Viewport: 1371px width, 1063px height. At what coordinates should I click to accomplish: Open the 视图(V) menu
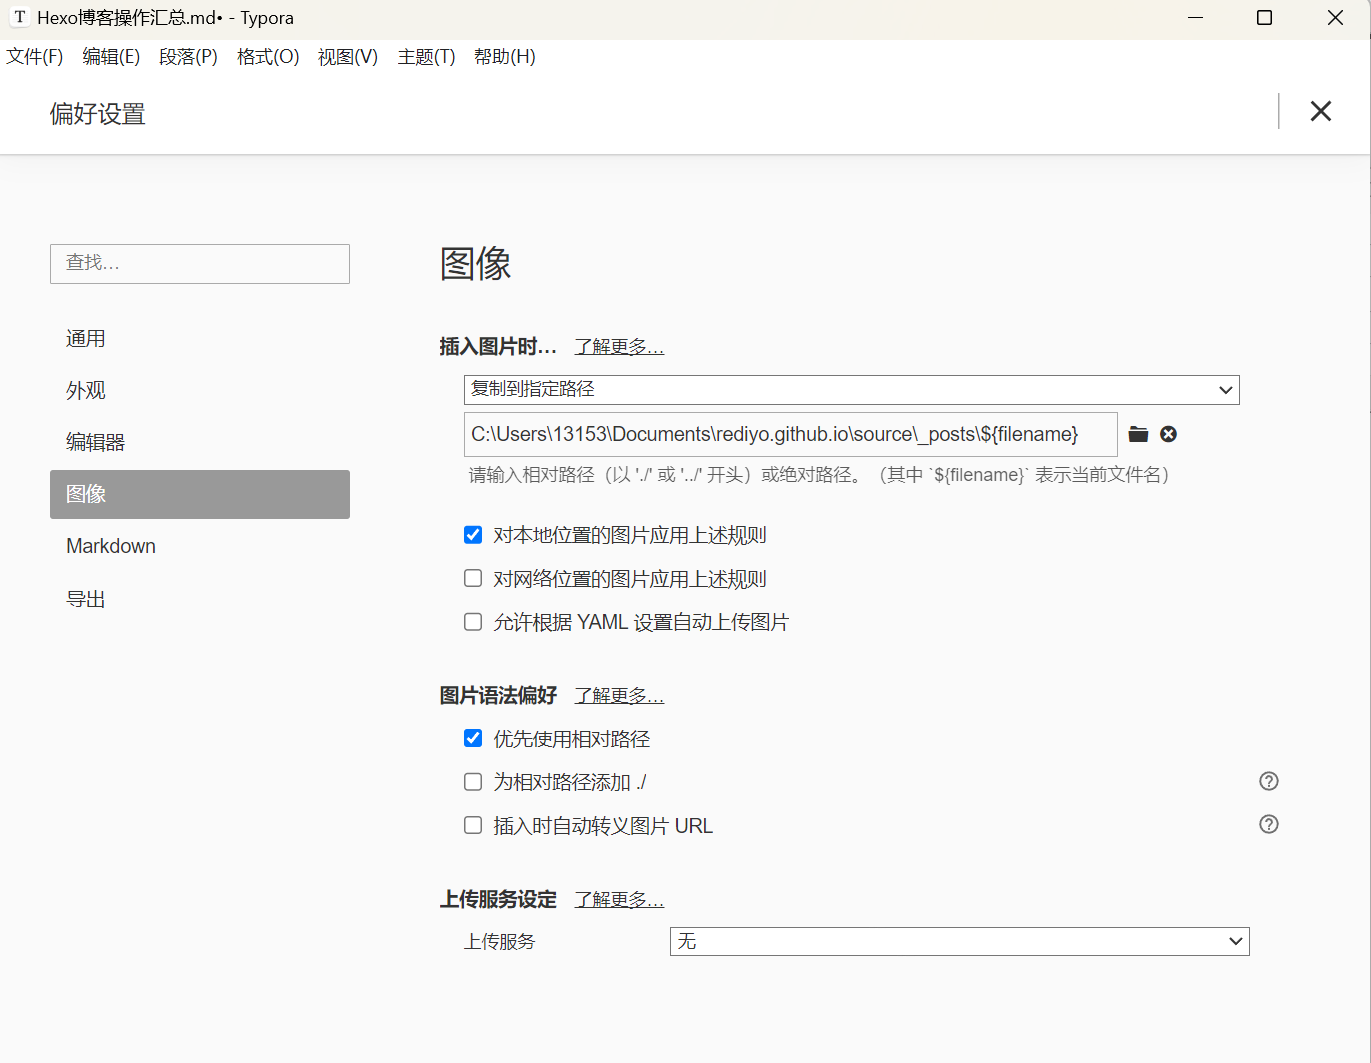coord(348,57)
